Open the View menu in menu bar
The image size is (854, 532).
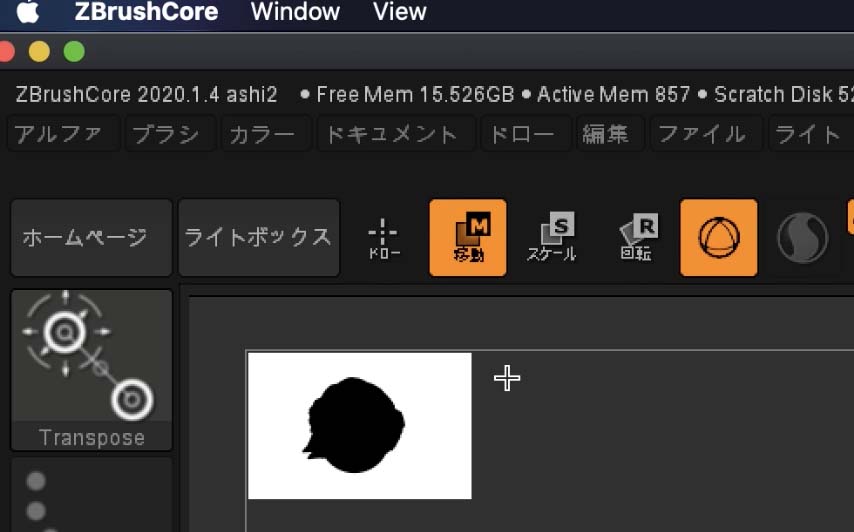click(400, 12)
